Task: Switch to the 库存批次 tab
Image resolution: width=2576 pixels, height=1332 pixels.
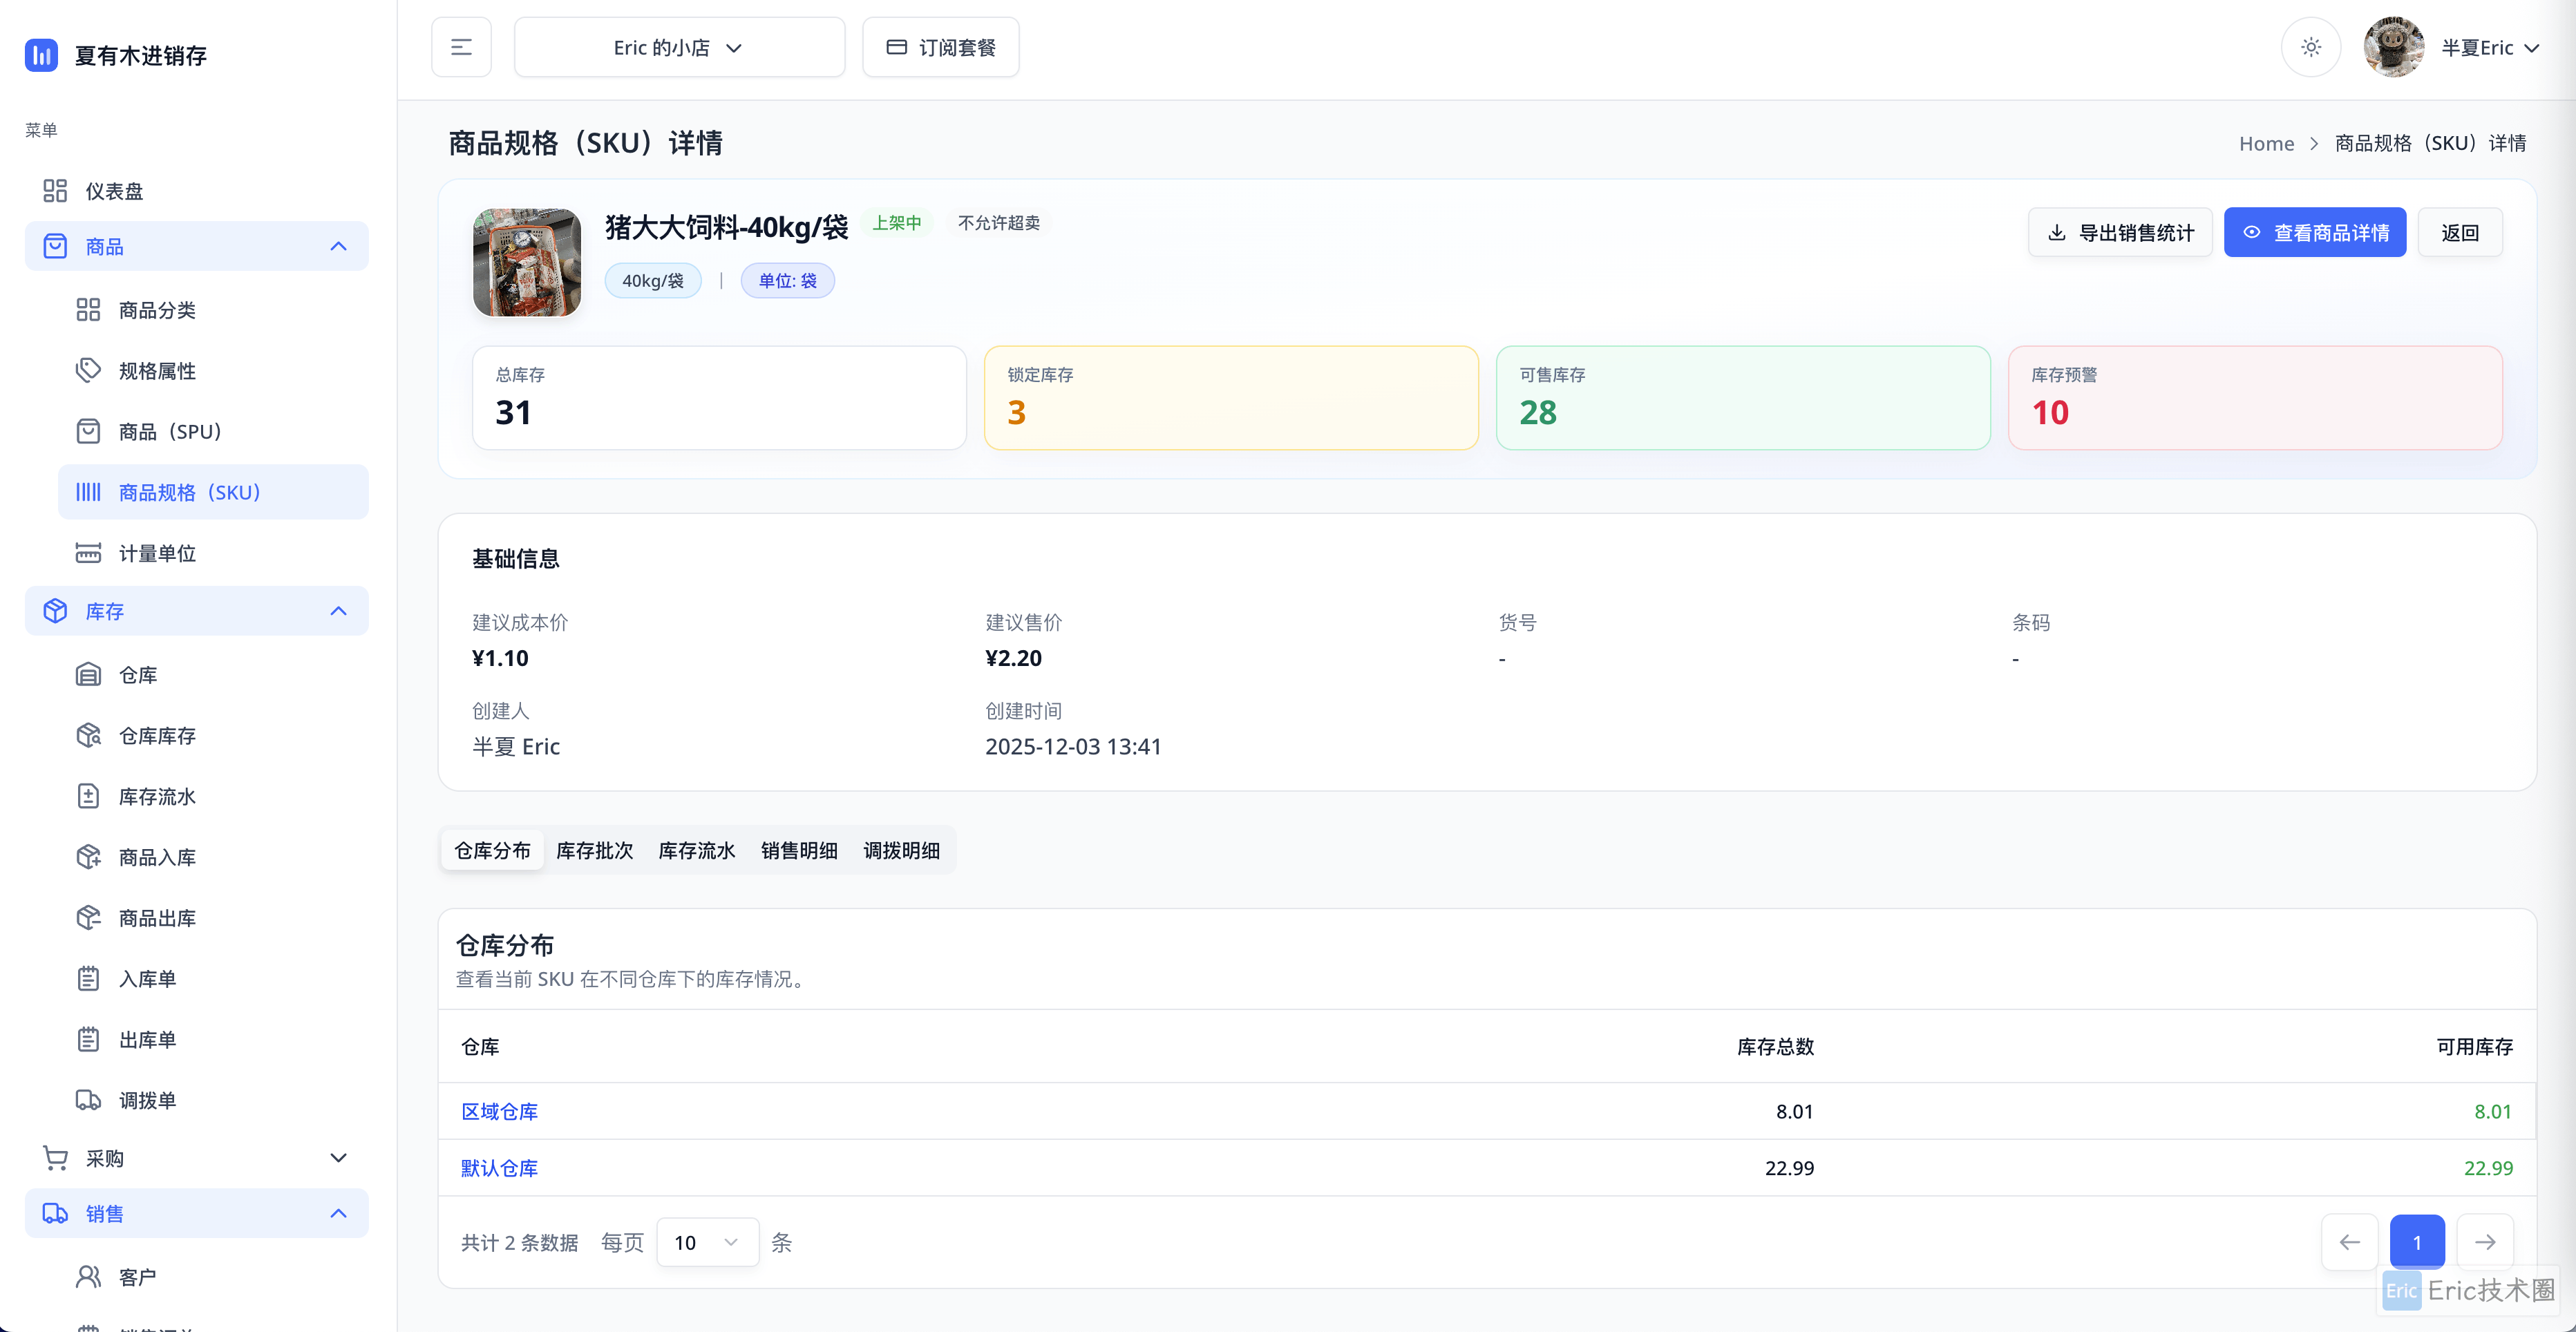Action: [x=594, y=850]
